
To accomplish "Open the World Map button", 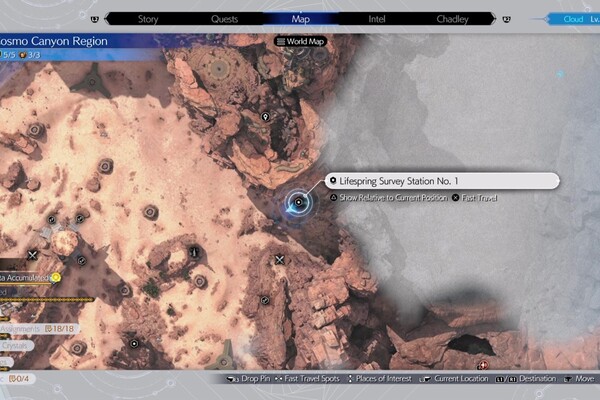I will pyautogui.click(x=300, y=41).
